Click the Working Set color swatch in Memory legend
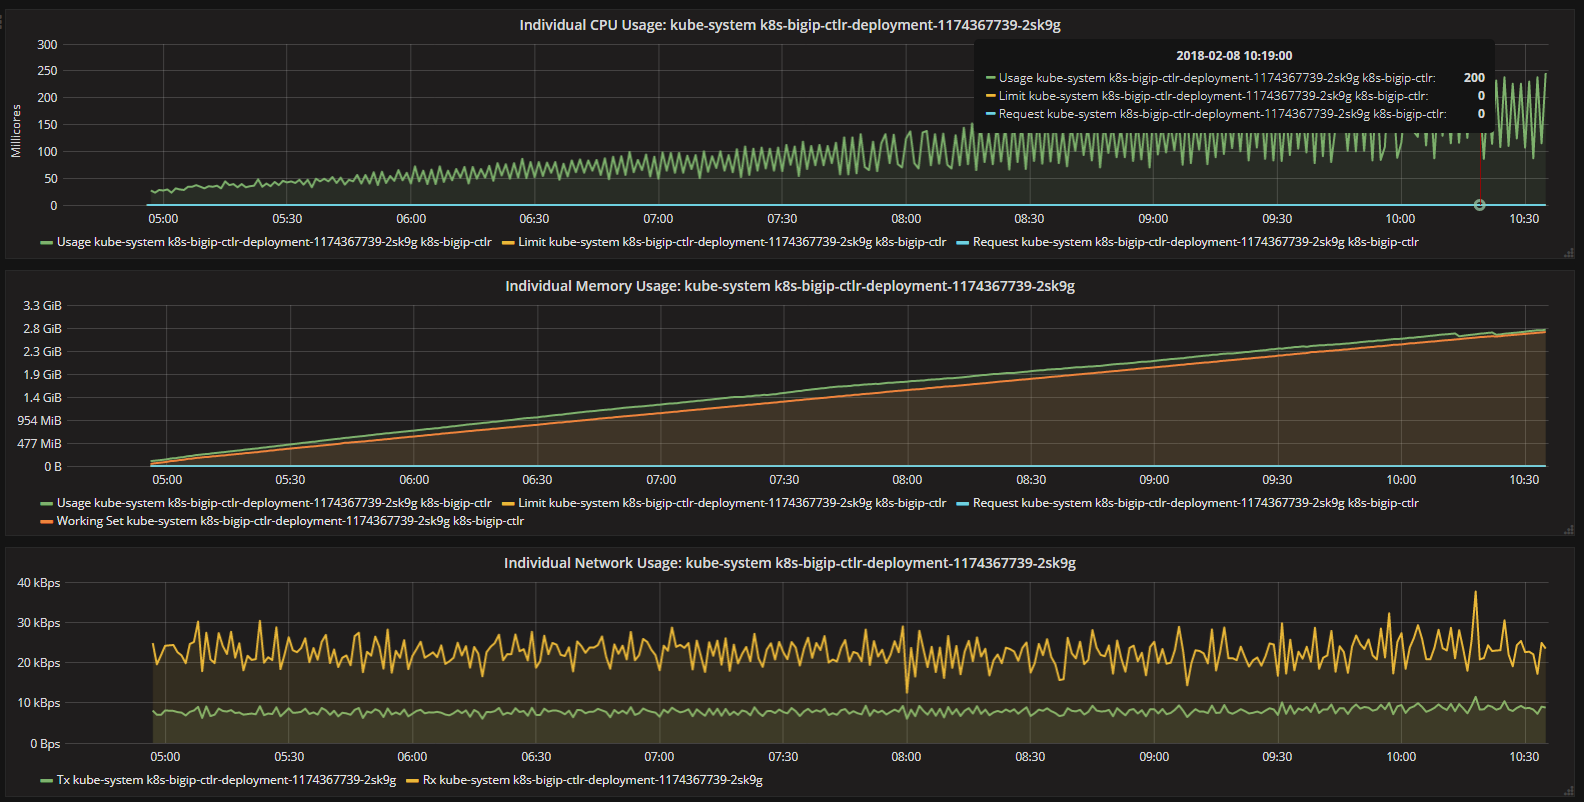Viewport: 1584px width, 802px height. point(47,522)
